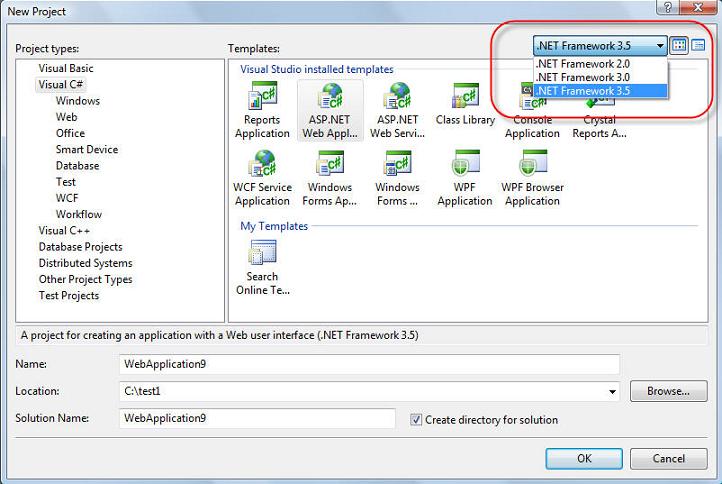The width and height of the screenshot is (722, 484).
Task: Choose .NET Framework 3.0 from the list
Action: click(x=600, y=77)
